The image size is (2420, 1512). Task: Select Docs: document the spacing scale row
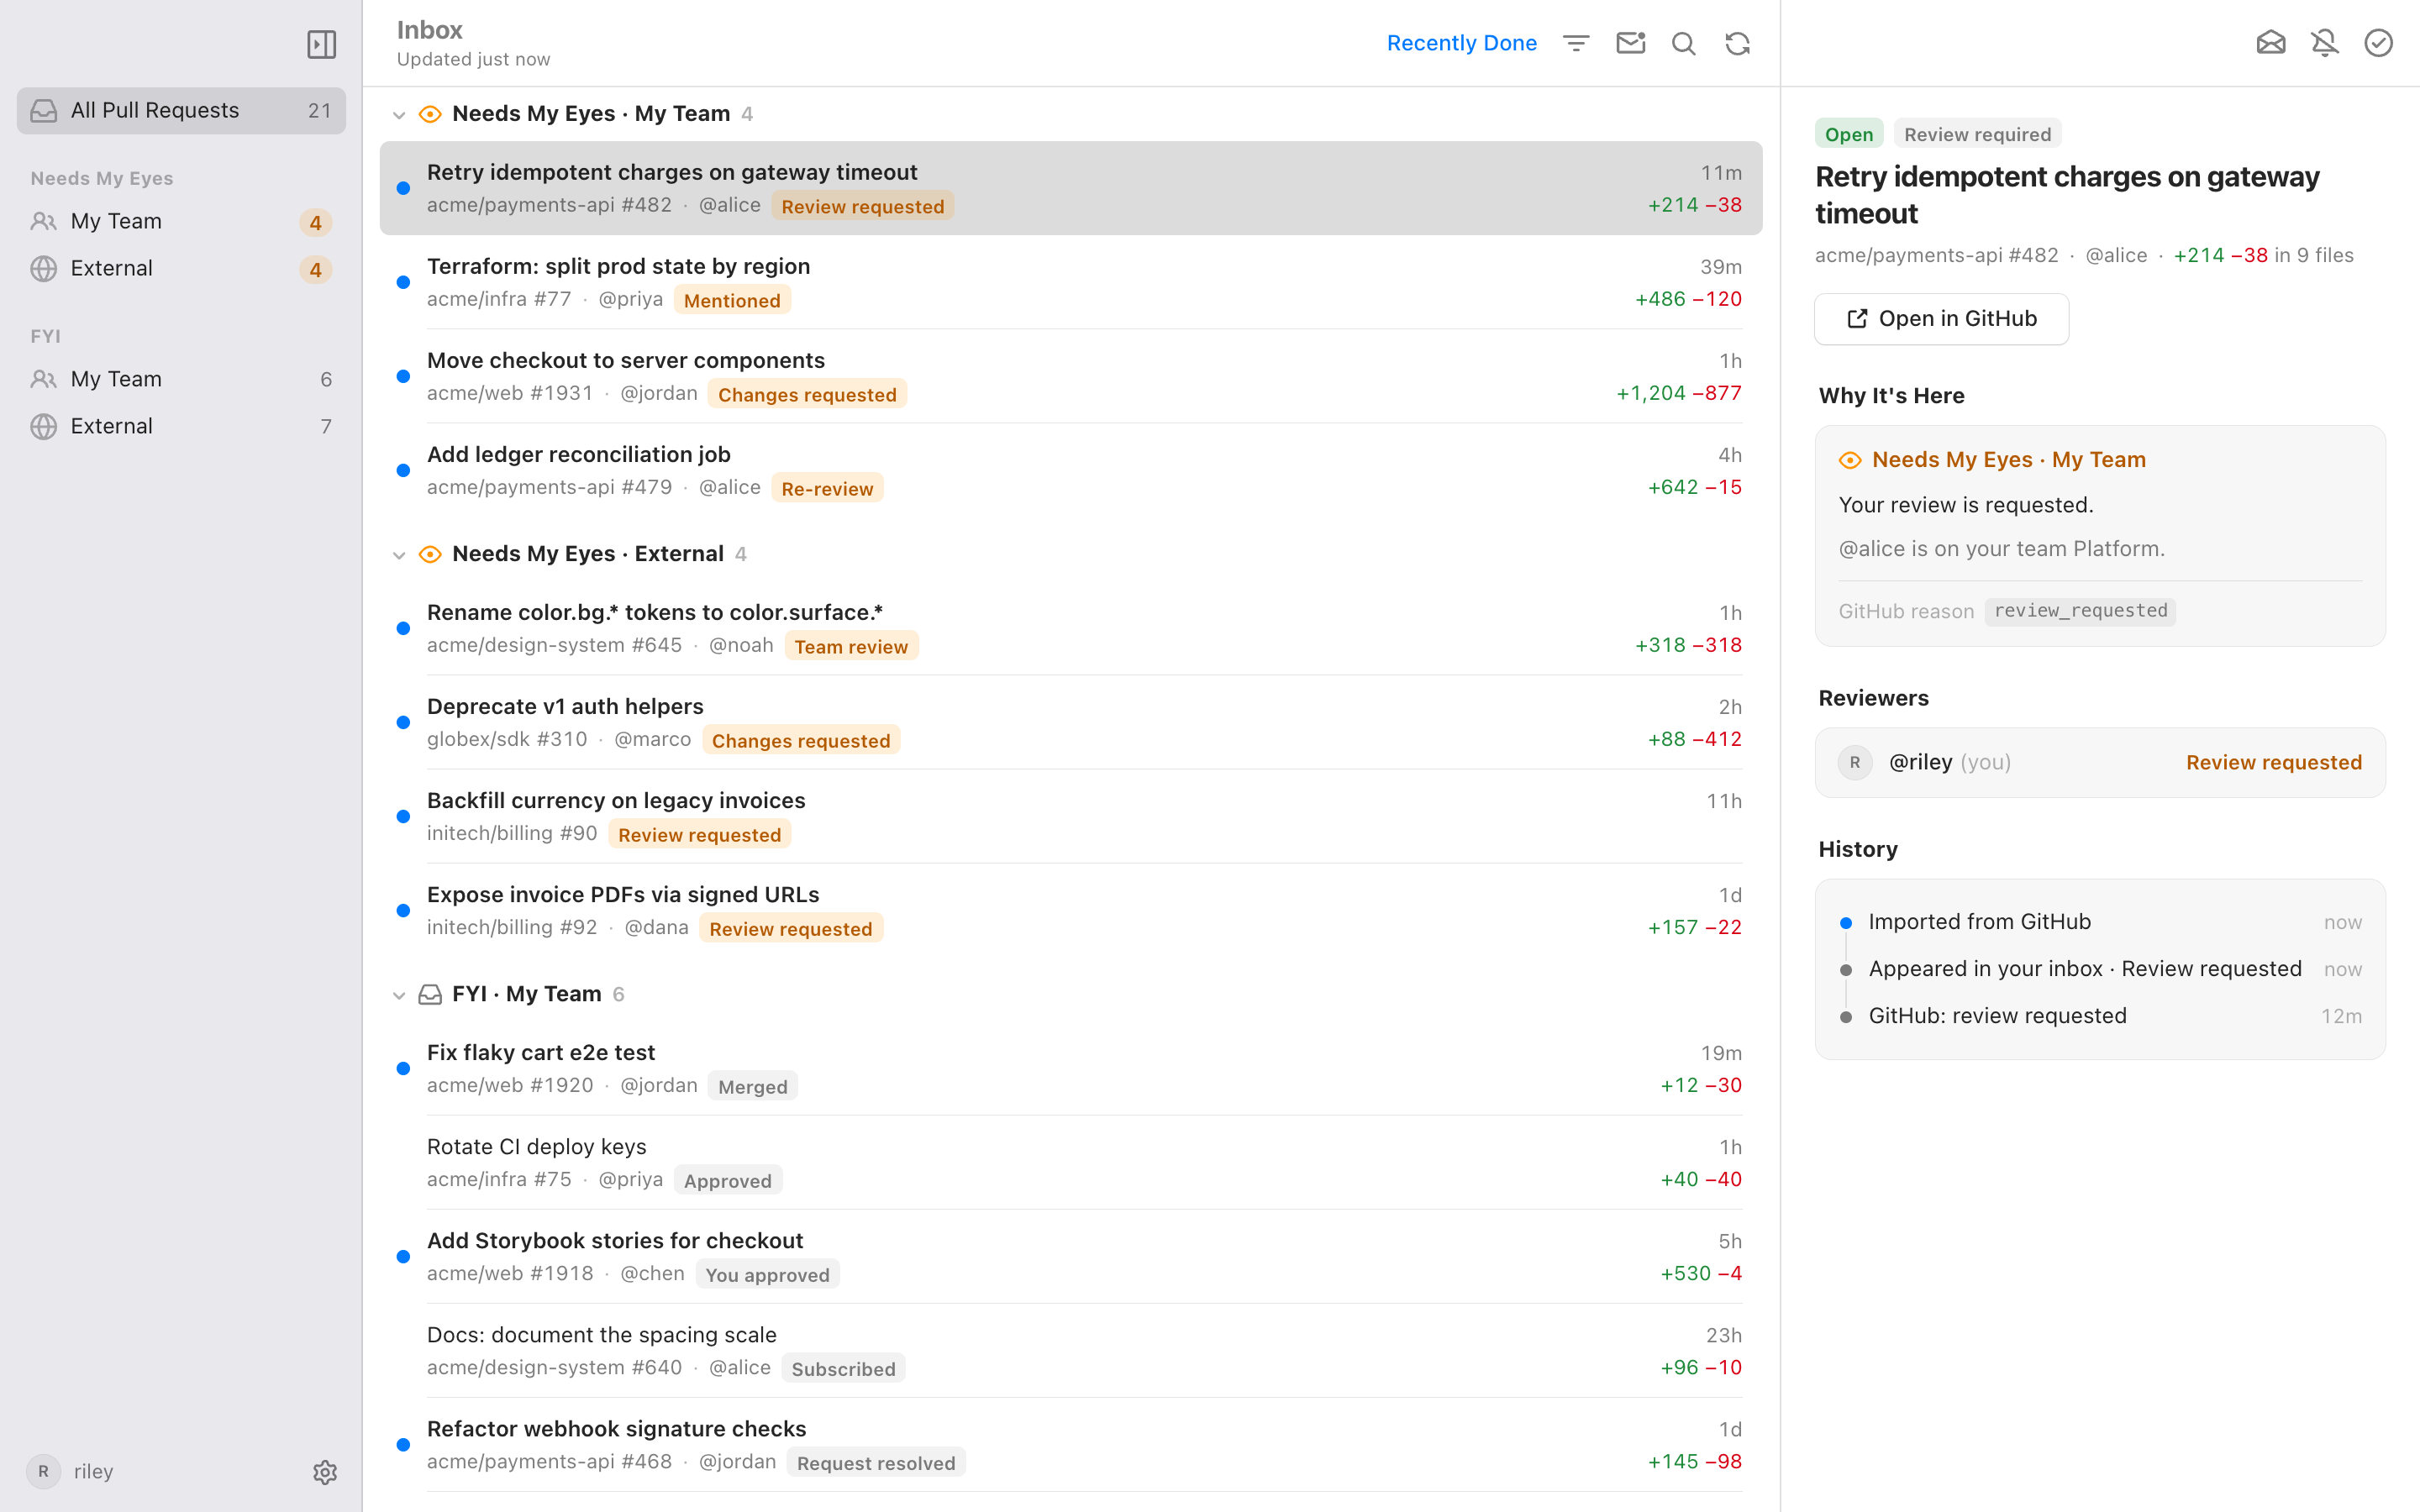pos(1071,1350)
